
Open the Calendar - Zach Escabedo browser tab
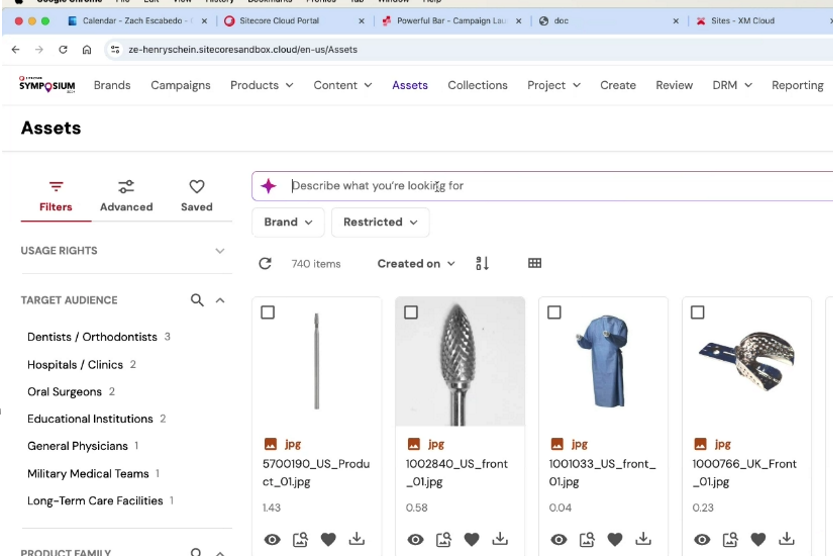click(137, 21)
